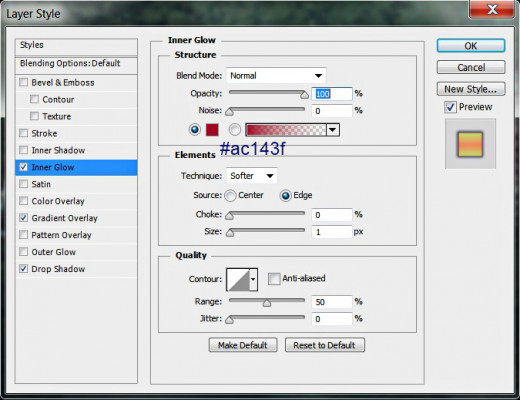Screen dimensions: 520x400
Task: Toggle the Anti-aliased checkbox
Action: 274,279
